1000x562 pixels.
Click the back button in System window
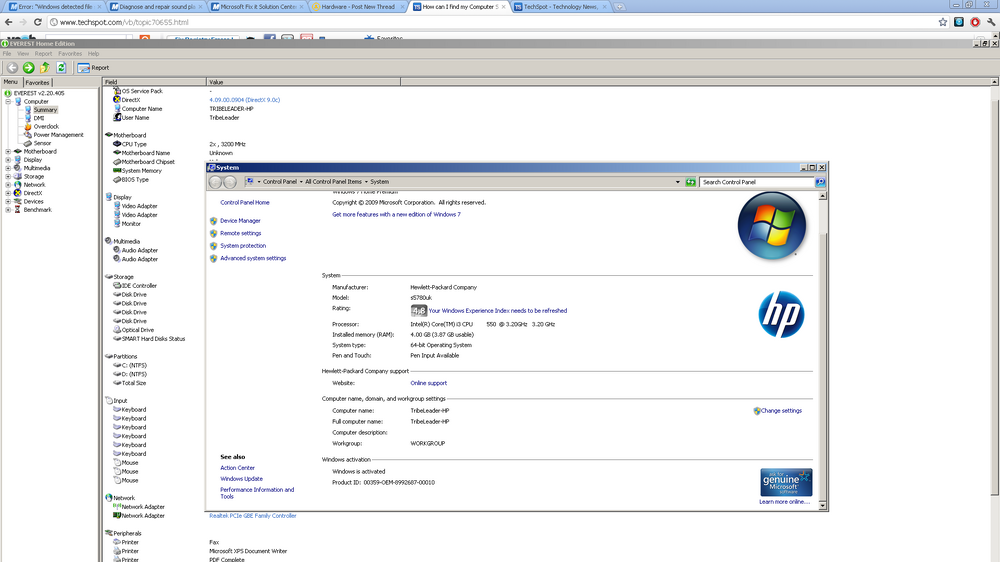pyautogui.click(x=216, y=182)
